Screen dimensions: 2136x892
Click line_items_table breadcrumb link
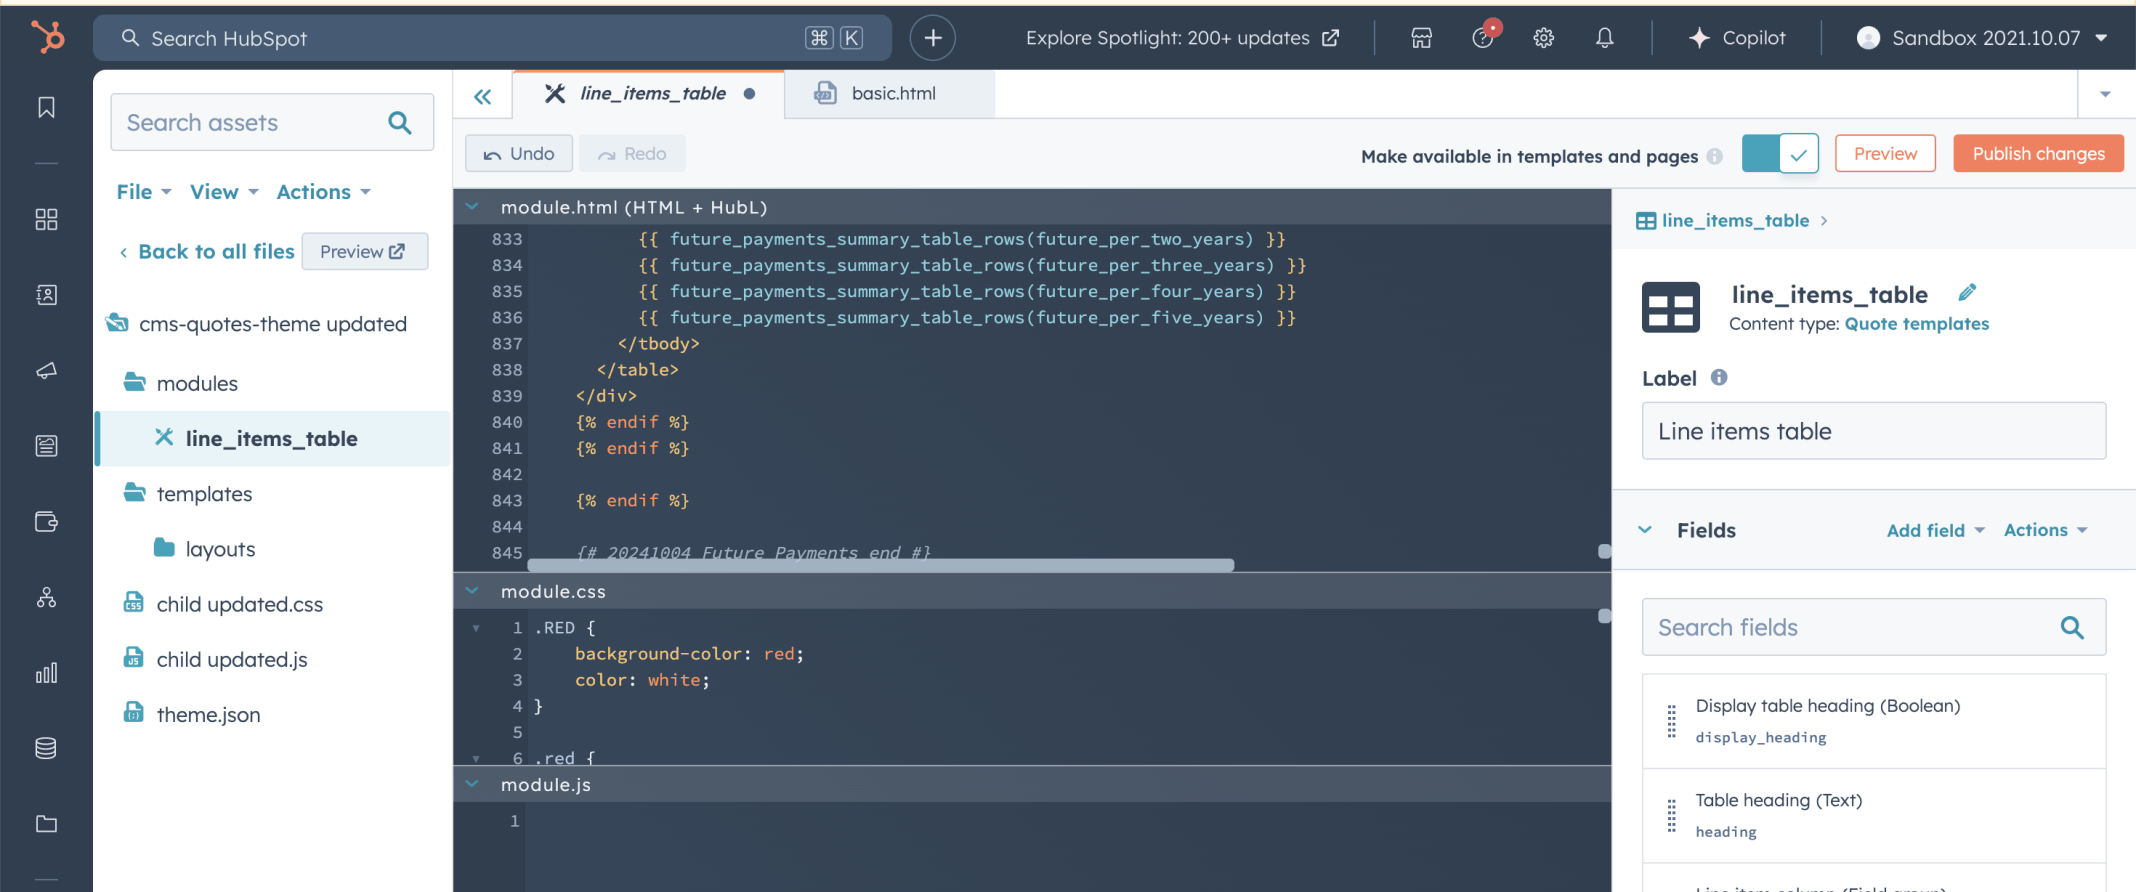tap(1735, 220)
